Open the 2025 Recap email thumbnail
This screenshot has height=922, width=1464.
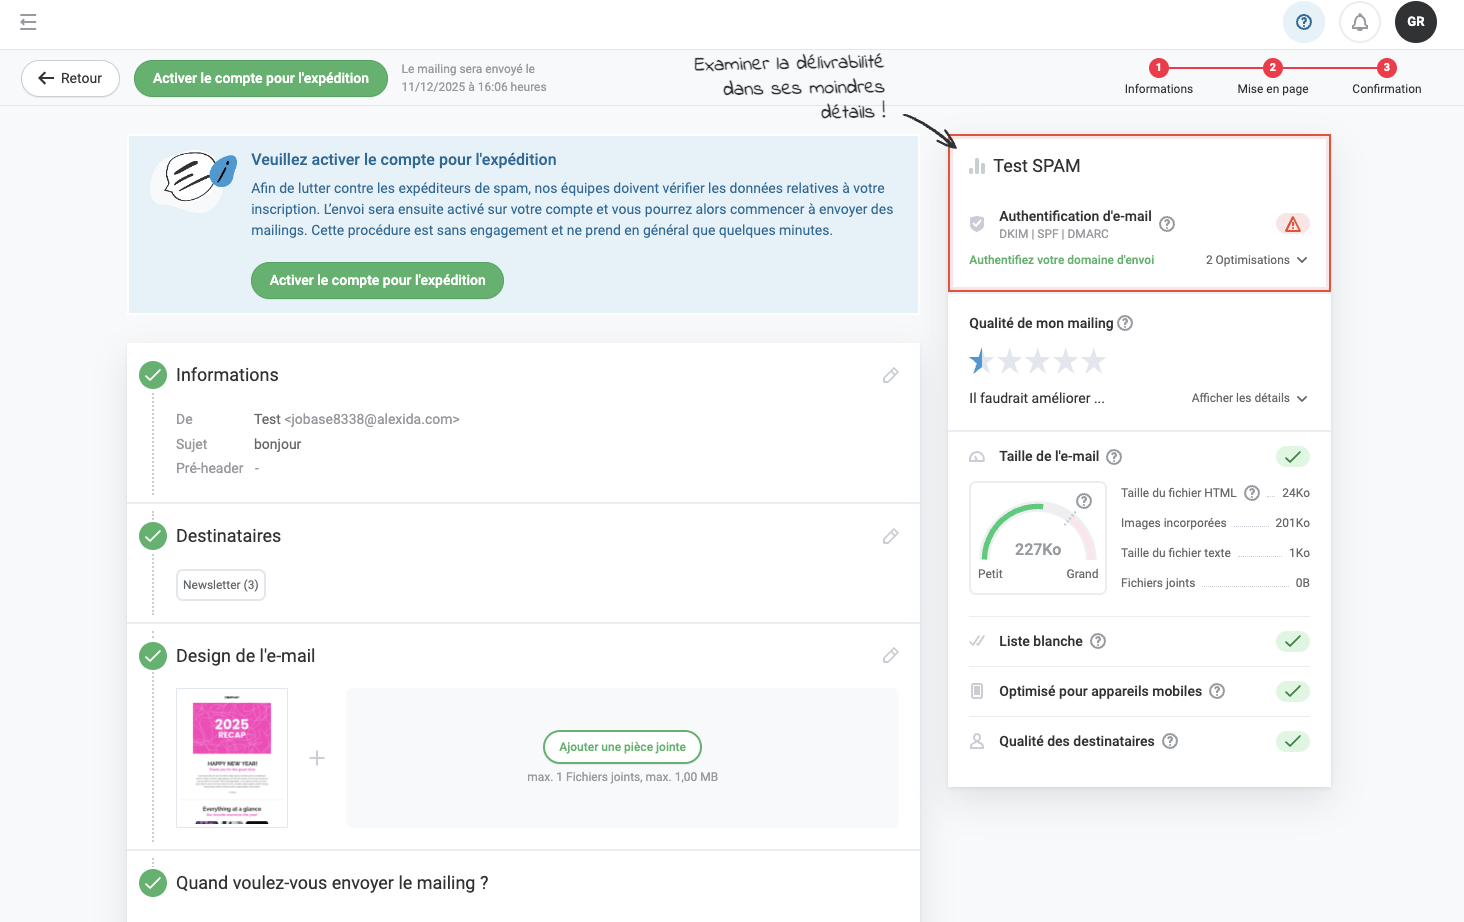[232, 758]
